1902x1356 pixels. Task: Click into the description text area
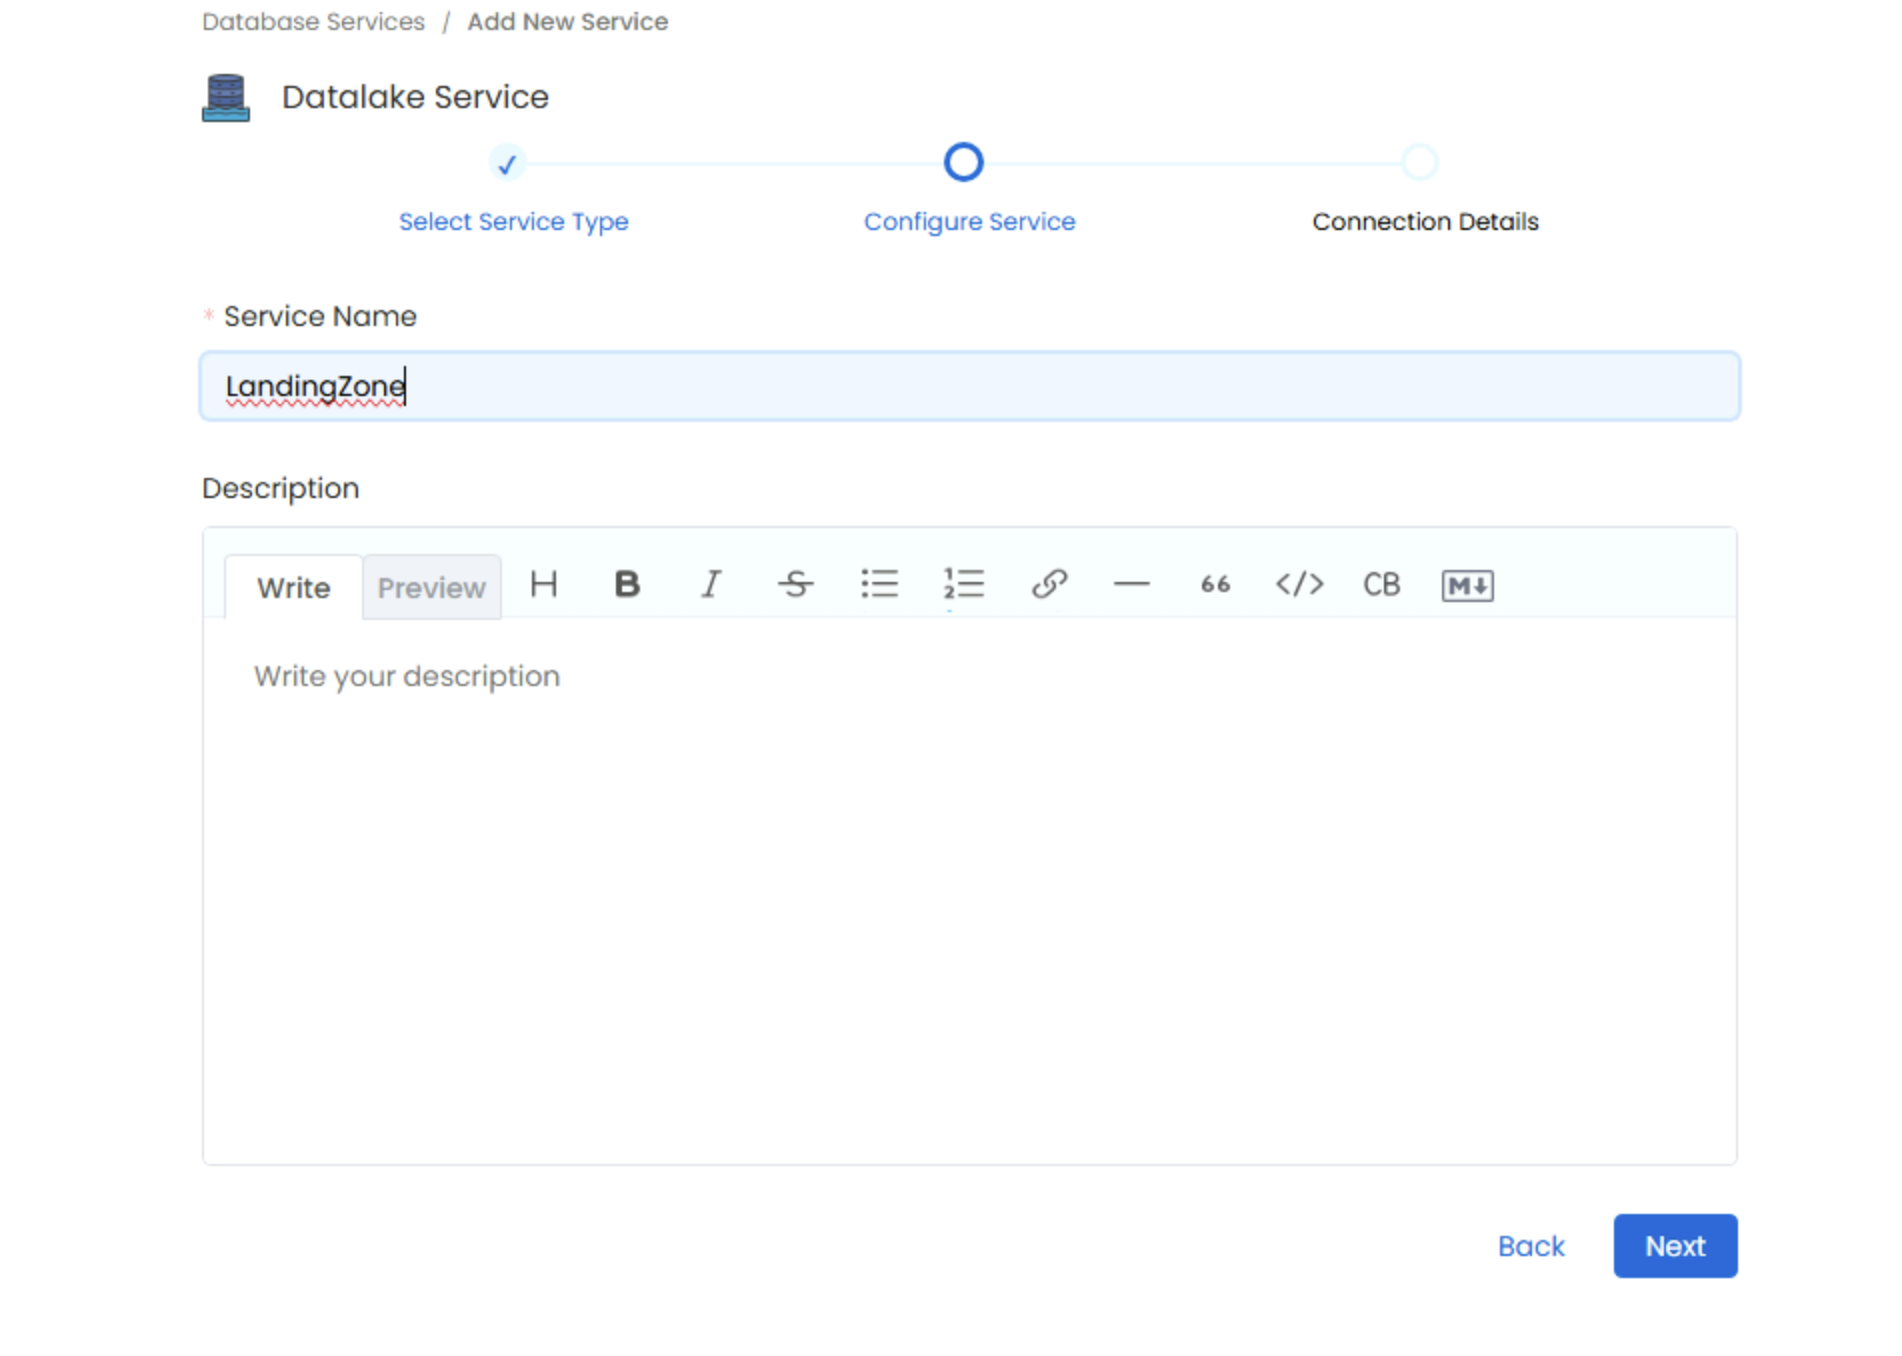click(x=970, y=890)
